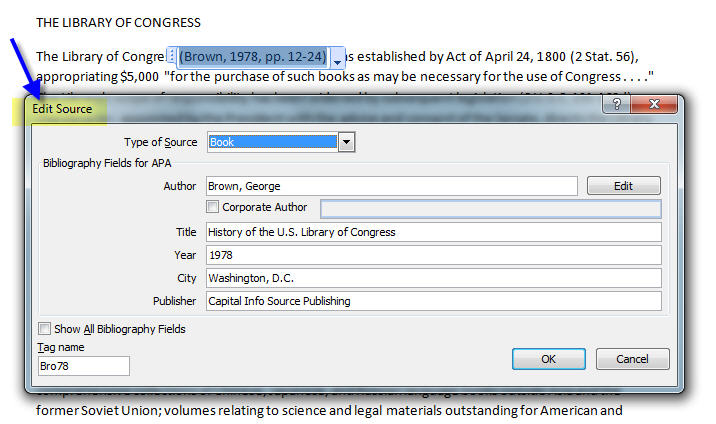Image resolution: width=716 pixels, height=424 pixels.
Task: Click the Type of Source label
Action: [160, 142]
